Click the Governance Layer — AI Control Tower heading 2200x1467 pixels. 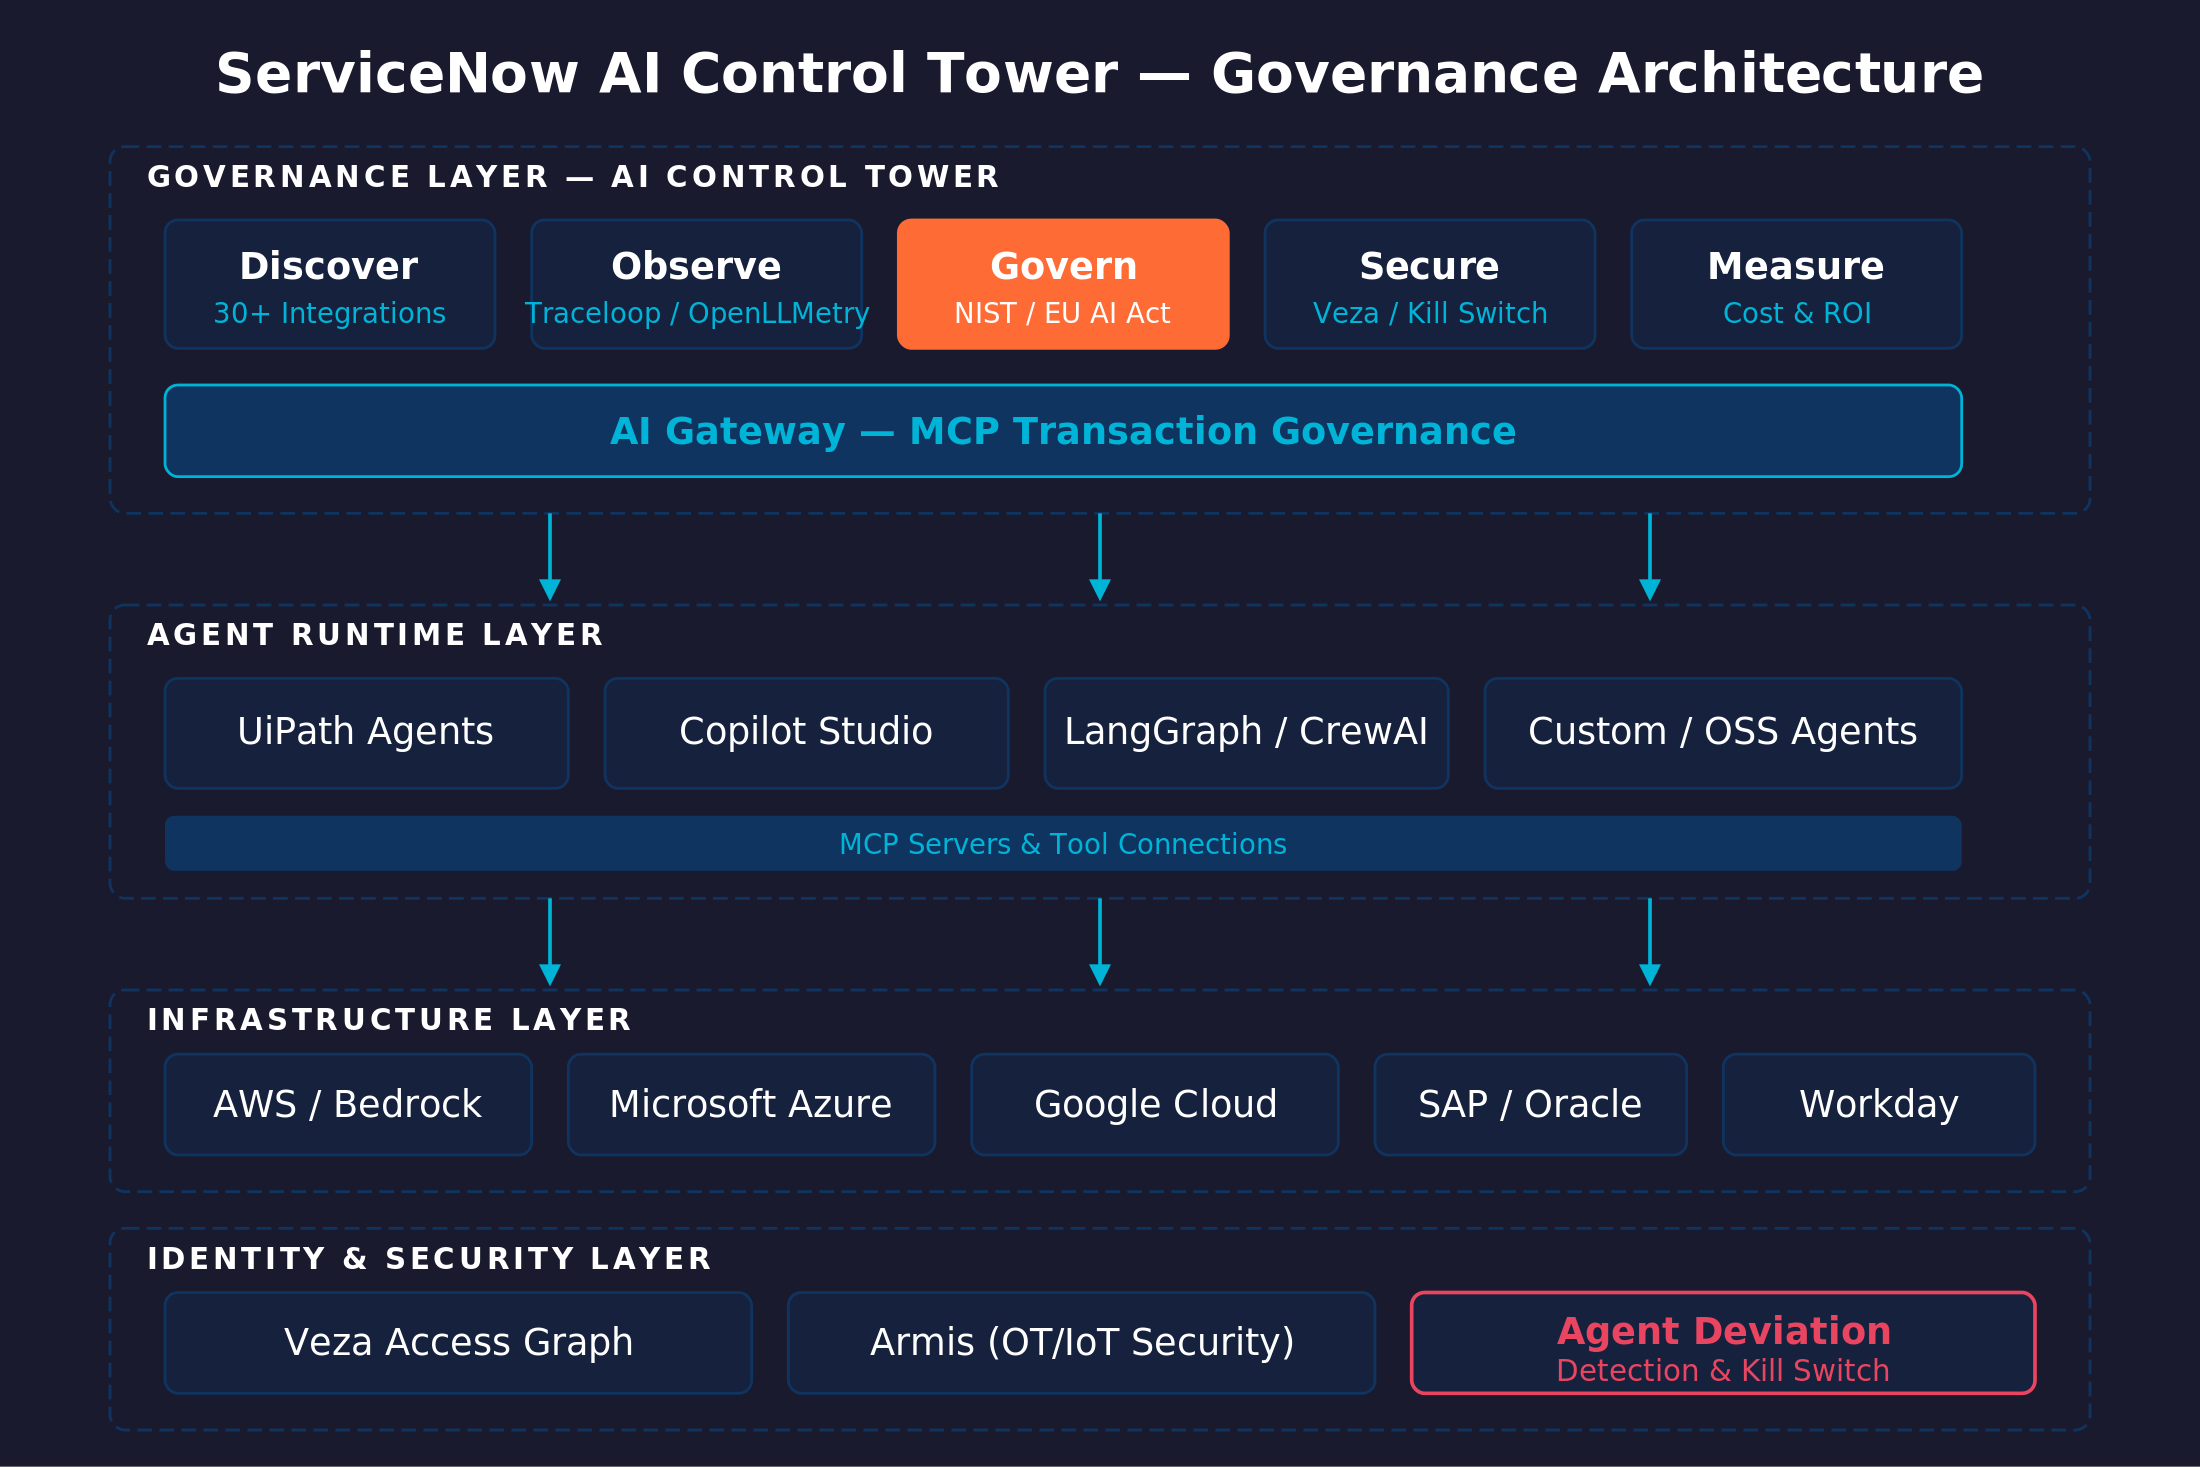[x=573, y=177]
